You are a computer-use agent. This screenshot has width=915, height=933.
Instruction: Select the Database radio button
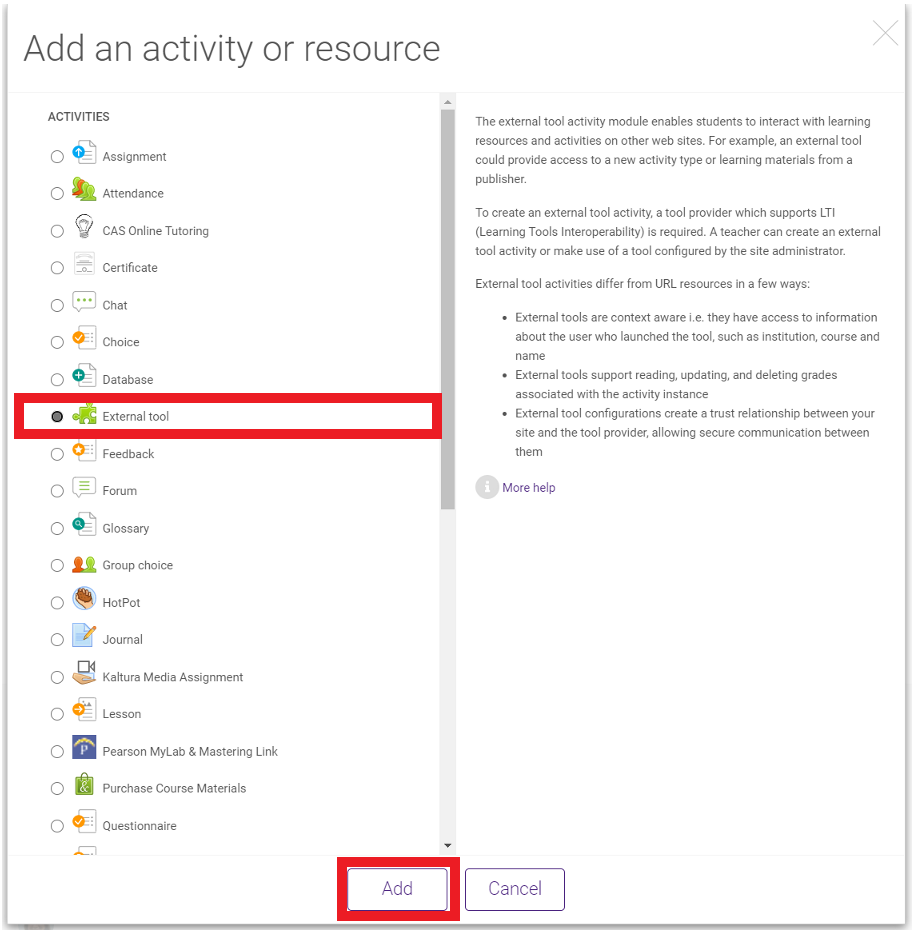(57, 380)
